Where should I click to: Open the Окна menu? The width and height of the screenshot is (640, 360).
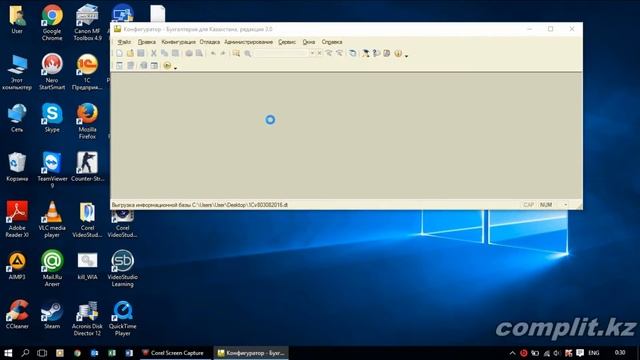[x=309, y=42]
